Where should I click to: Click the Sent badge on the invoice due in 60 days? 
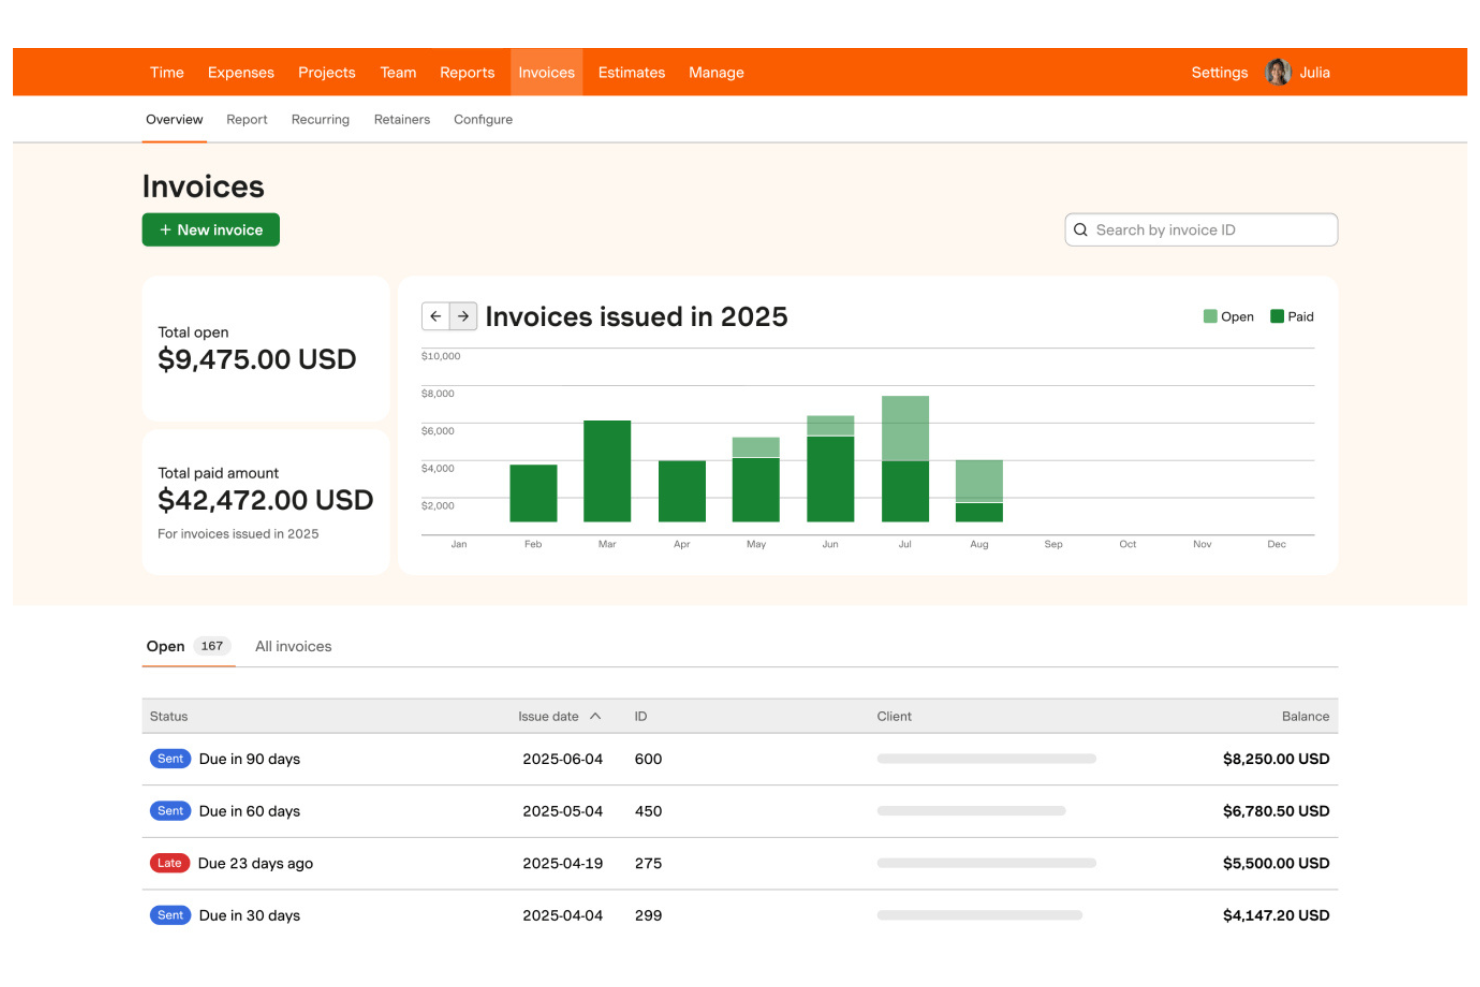pos(169,810)
